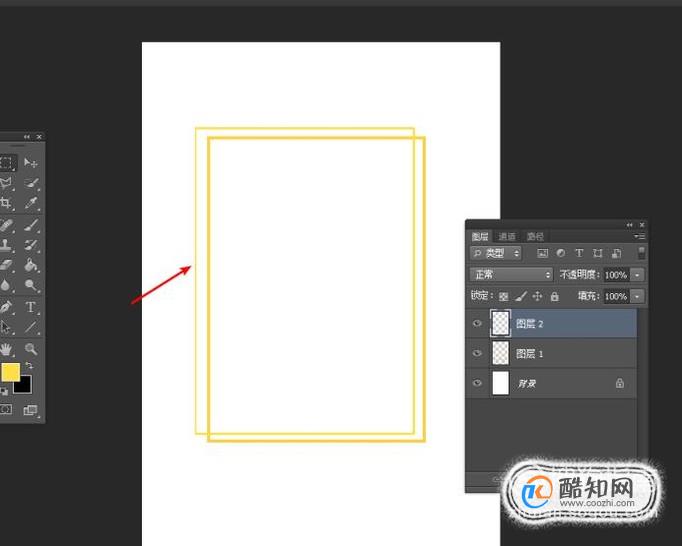This screenshot has width=682, height=546.
Task: Hide the 背景 layer
Action: pyautogui.click(x=477, y=383)
